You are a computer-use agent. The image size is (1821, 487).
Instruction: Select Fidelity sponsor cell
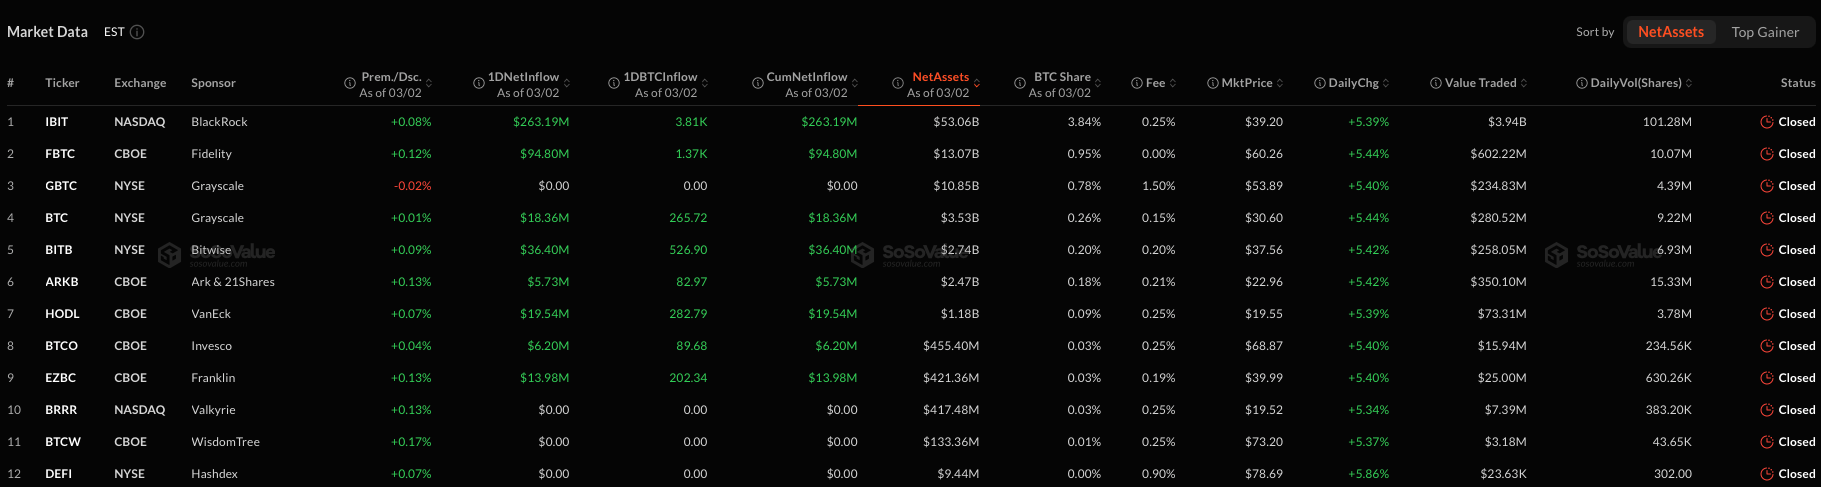[211, 154]
